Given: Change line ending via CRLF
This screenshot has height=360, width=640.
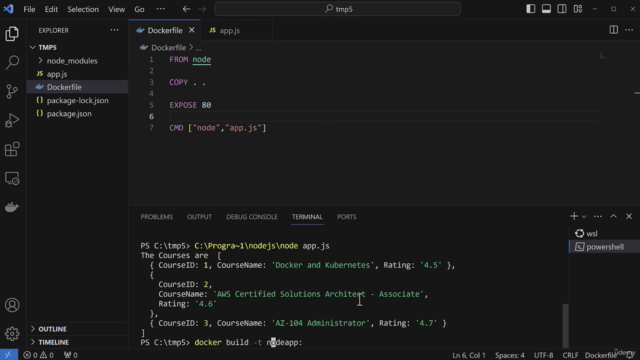Looking at the screenshot, I should point(570,355).
